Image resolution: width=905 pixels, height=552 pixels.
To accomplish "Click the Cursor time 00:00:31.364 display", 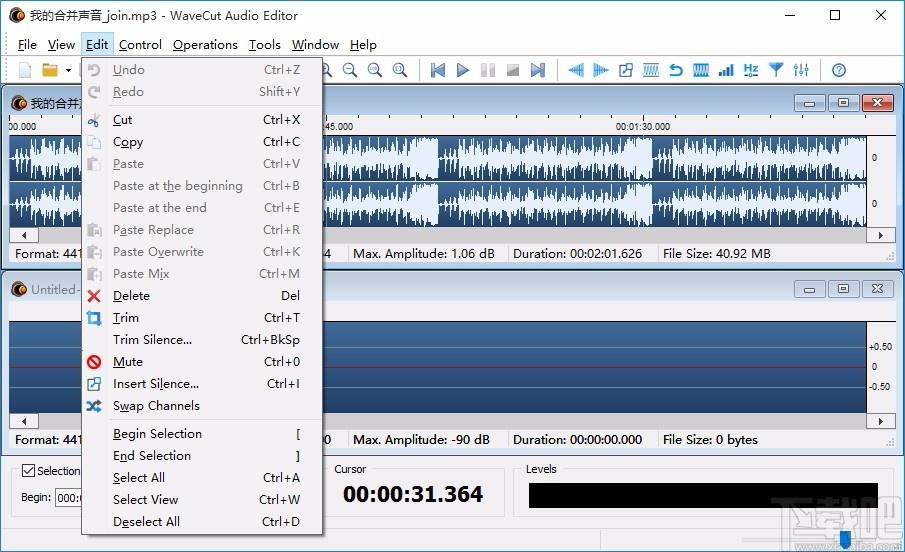I will (x=413, y=494).
